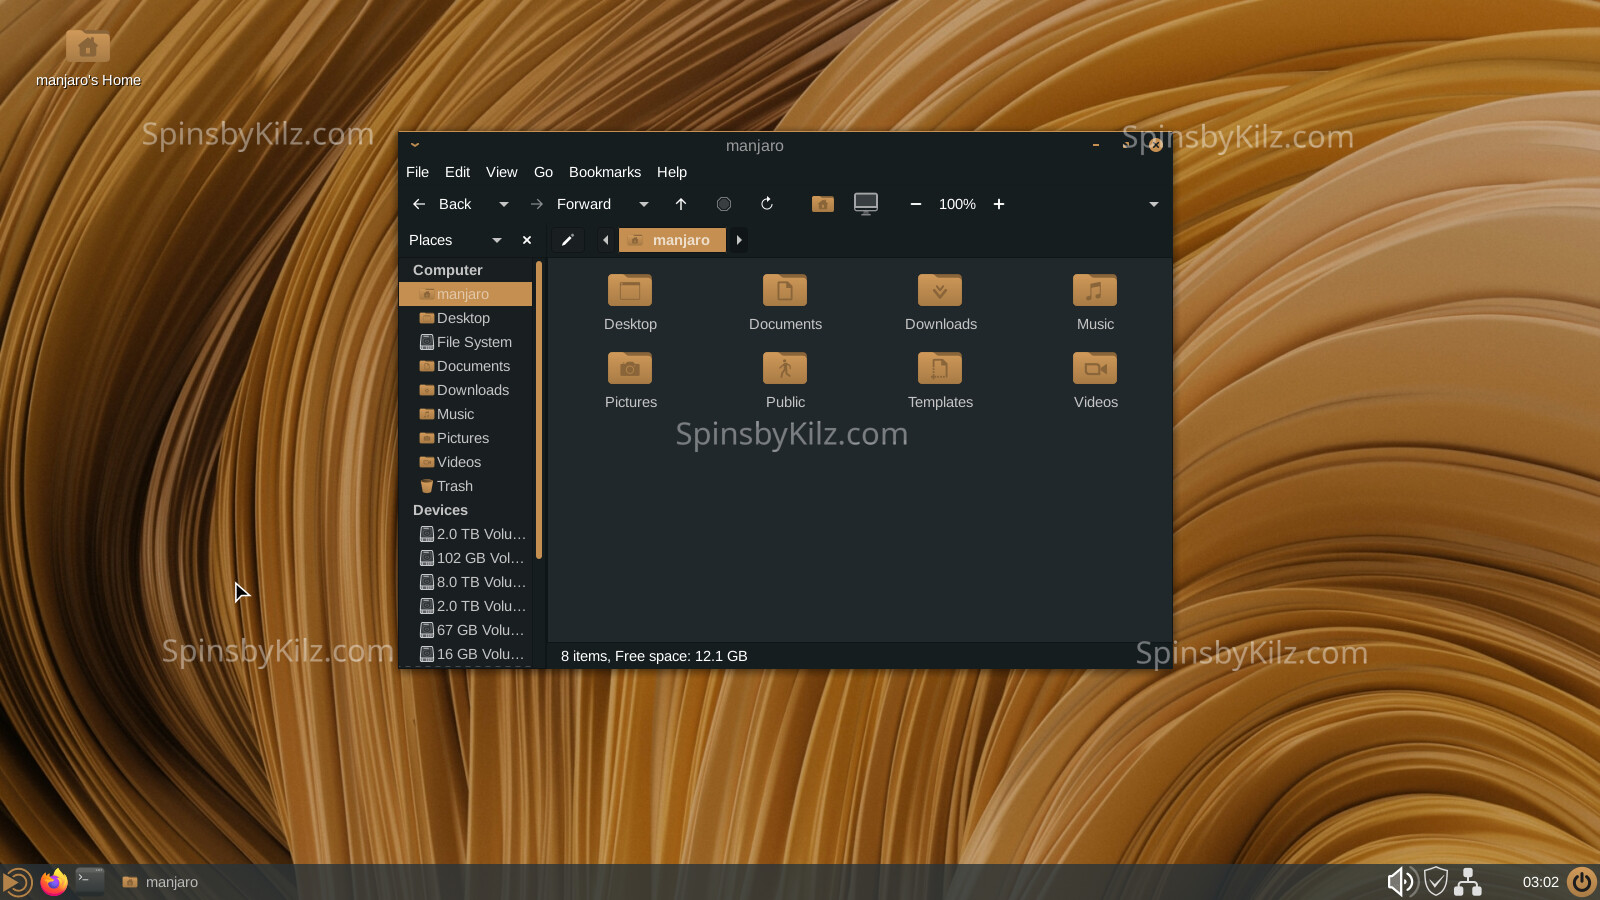Open the volume control in tray

[x=1400, y=881]
